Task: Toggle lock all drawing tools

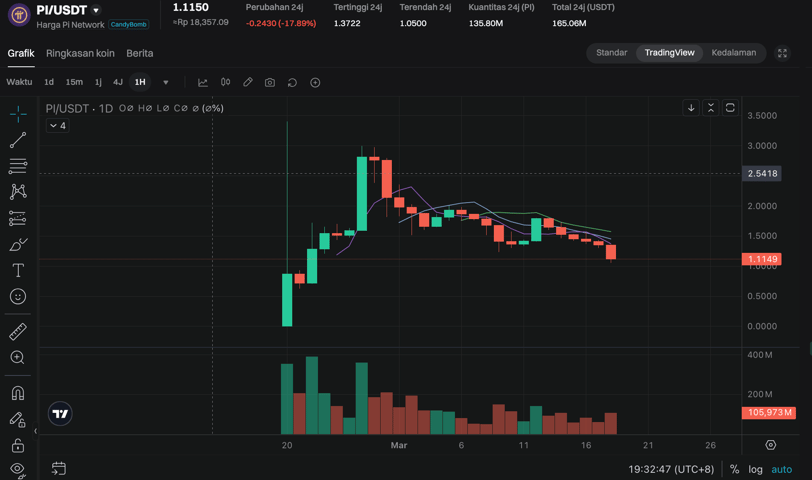Action: tap(18, 445)
